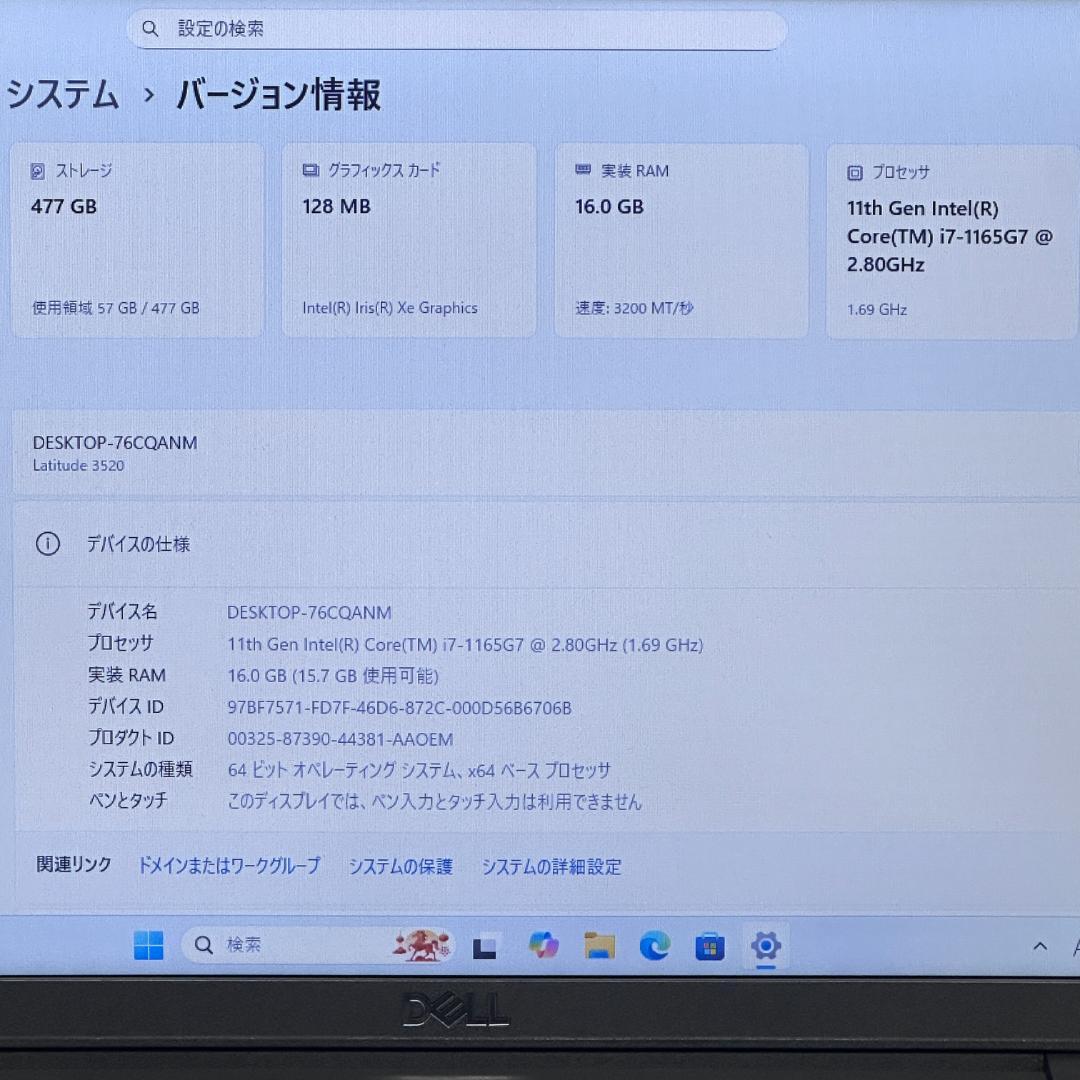This screenshot has width=1080, height=1080.
Task: Launch Copilot from the taskbar
Action: tap(543, 945)
